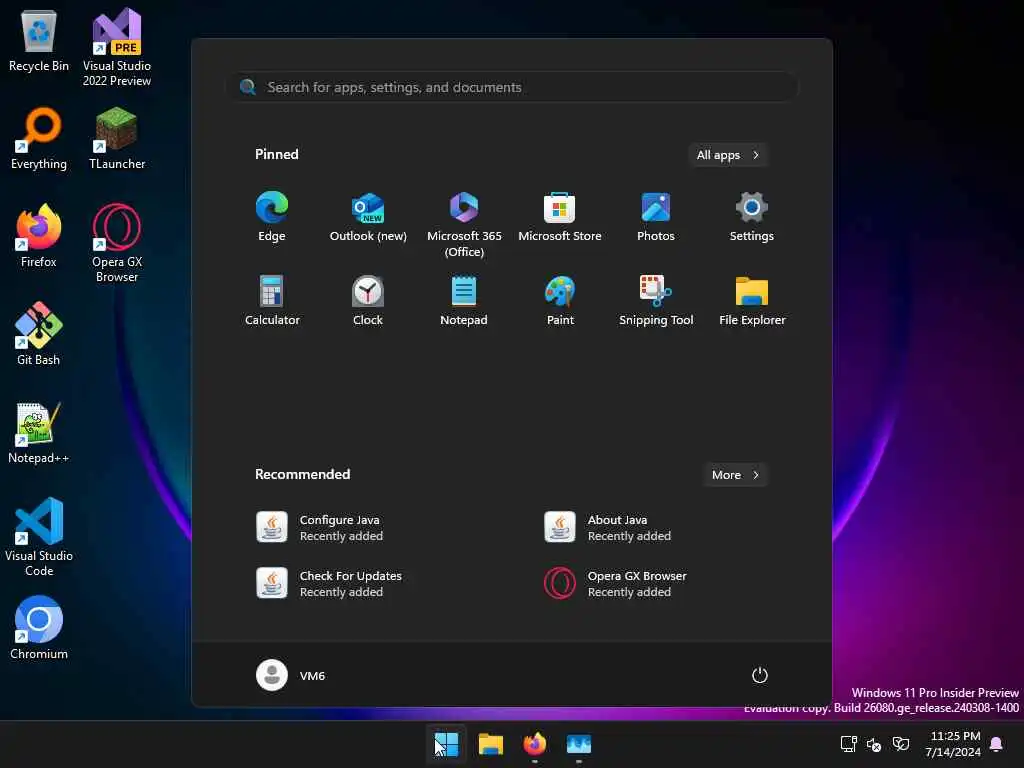Open File Explorer from the taskbar

click(x=490, y=744)
